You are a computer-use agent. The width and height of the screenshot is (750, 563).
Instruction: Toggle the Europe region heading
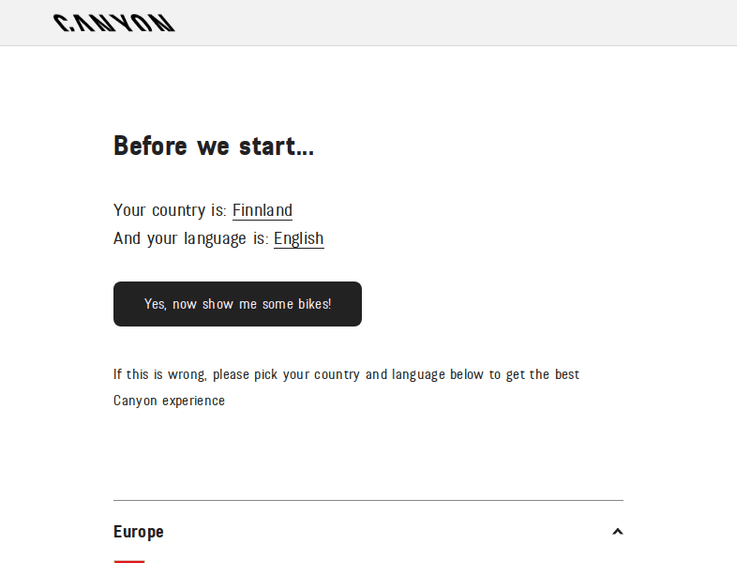139,532
